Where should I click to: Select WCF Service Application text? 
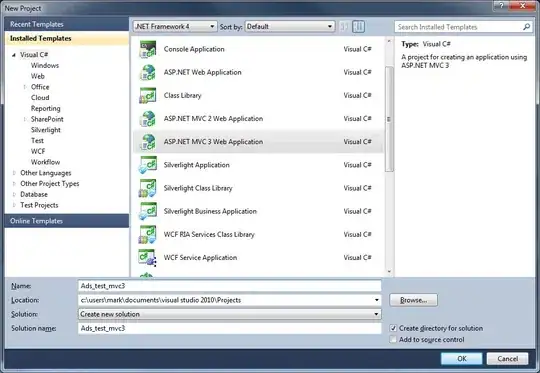[200, 257]
